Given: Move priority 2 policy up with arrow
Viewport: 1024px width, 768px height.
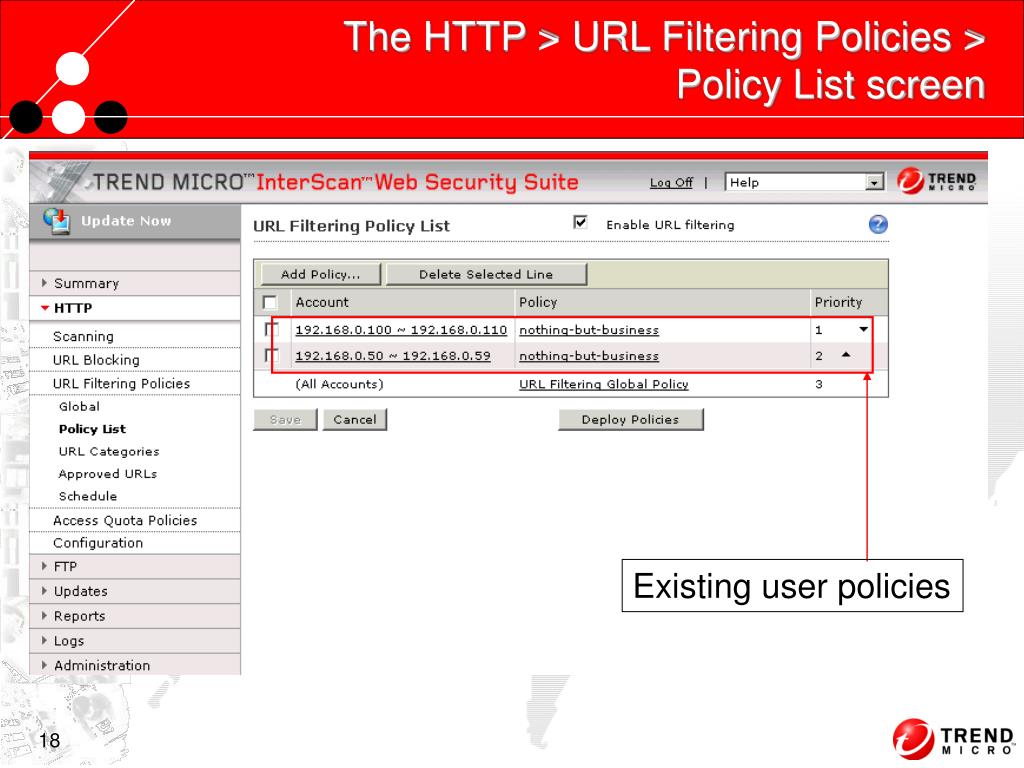Looking at the screenshot, I should click(846, 355).
